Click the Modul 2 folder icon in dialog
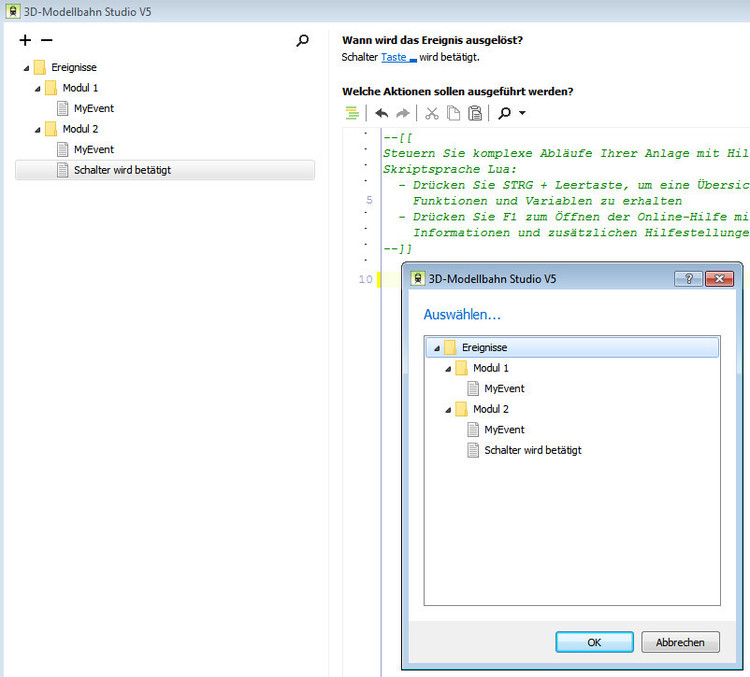 pos(461,409)
